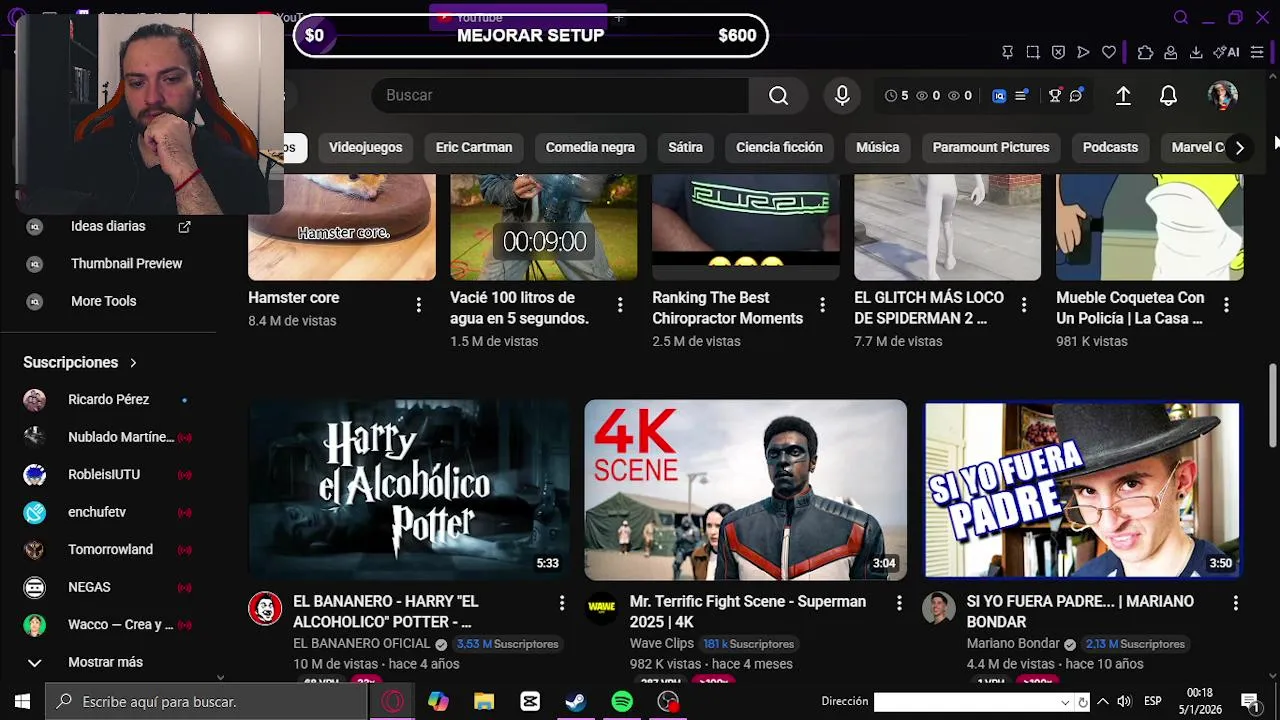Open options for EL GLITCH MÁS LOCO video

coord(1024,305)
